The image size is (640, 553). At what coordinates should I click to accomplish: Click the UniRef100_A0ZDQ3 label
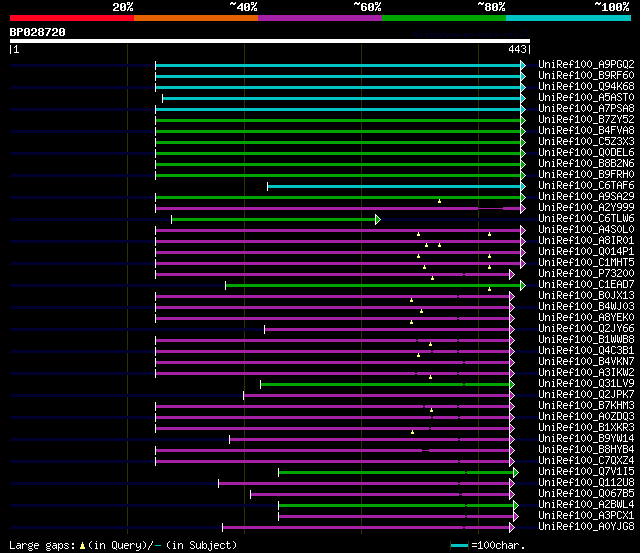point(586,417)
